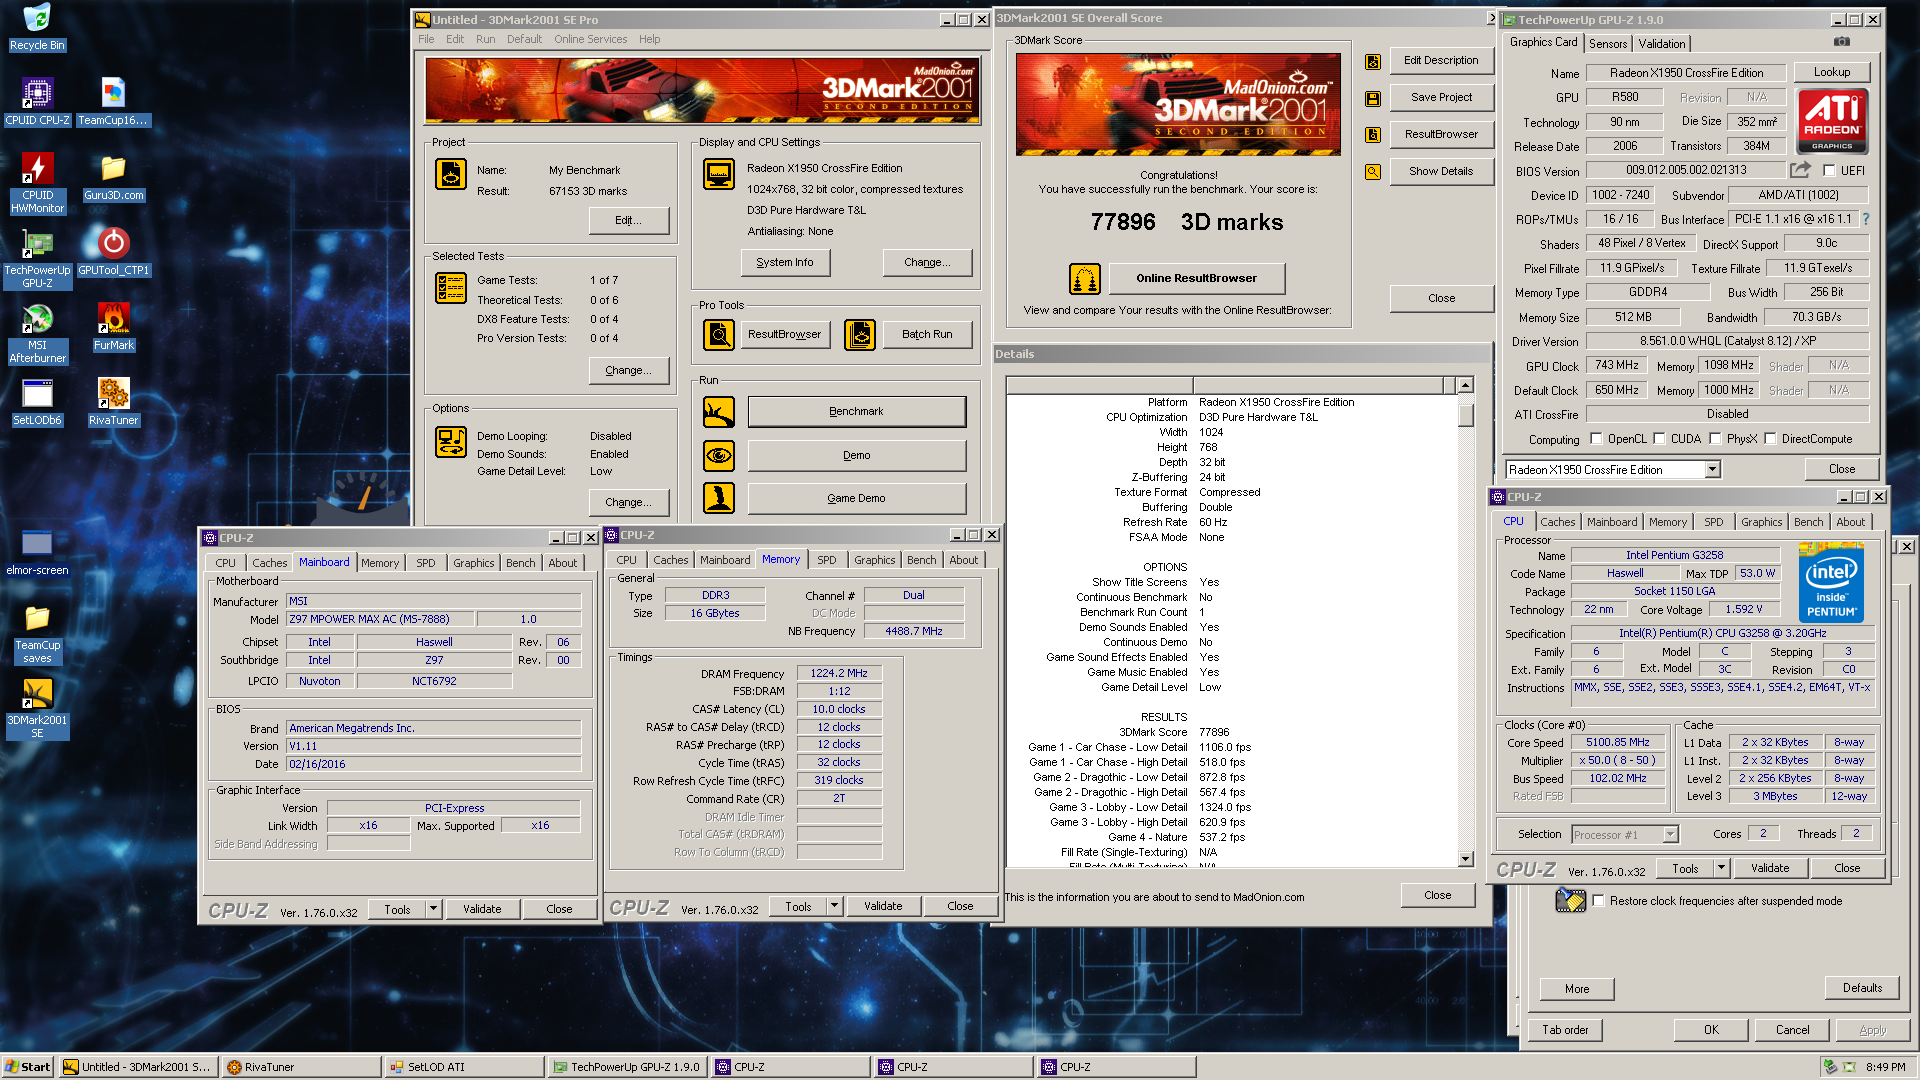Viewport: 1920px width, 1080px height.
Task: Click the Game Demo joystick icon
Action: pos(719,498)
